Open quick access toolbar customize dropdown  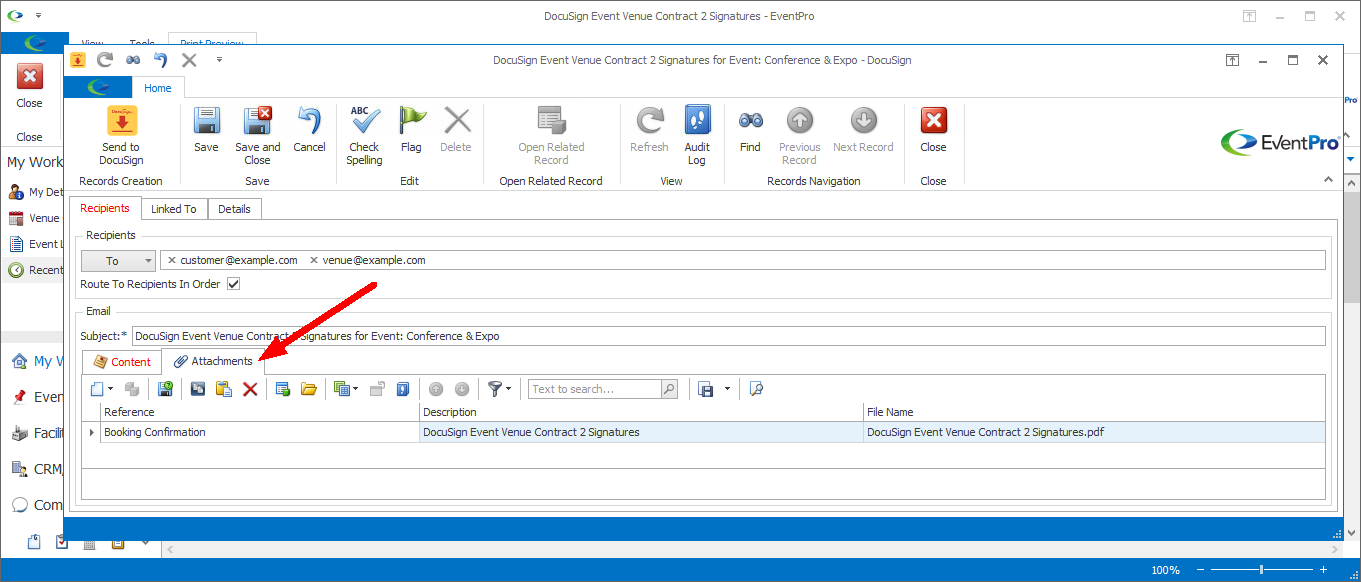tap(219, 60)
